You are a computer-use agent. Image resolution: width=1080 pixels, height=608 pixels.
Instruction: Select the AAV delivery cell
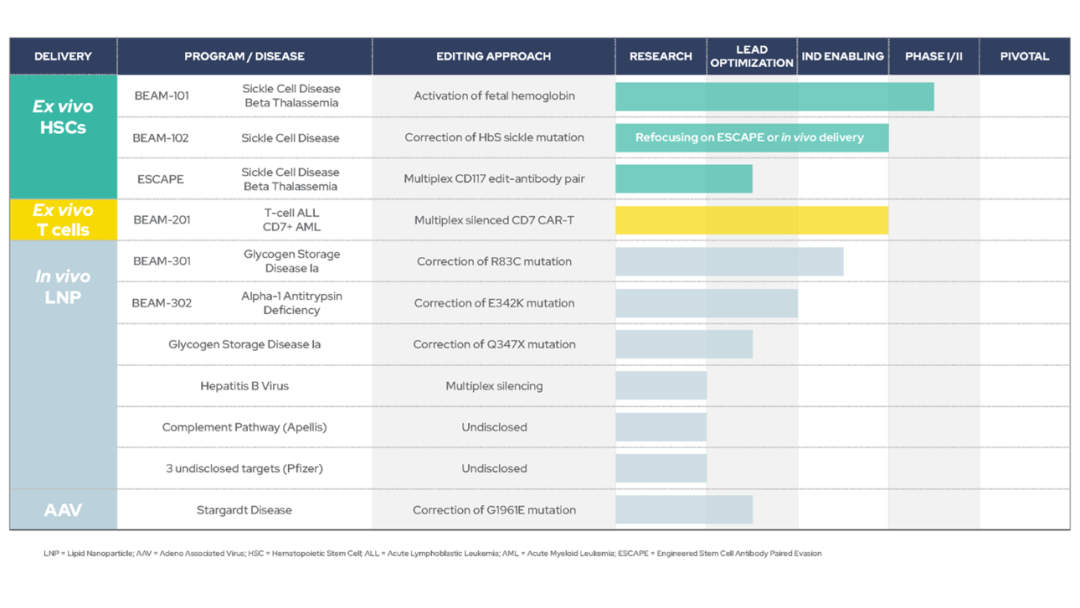(63, 510)
